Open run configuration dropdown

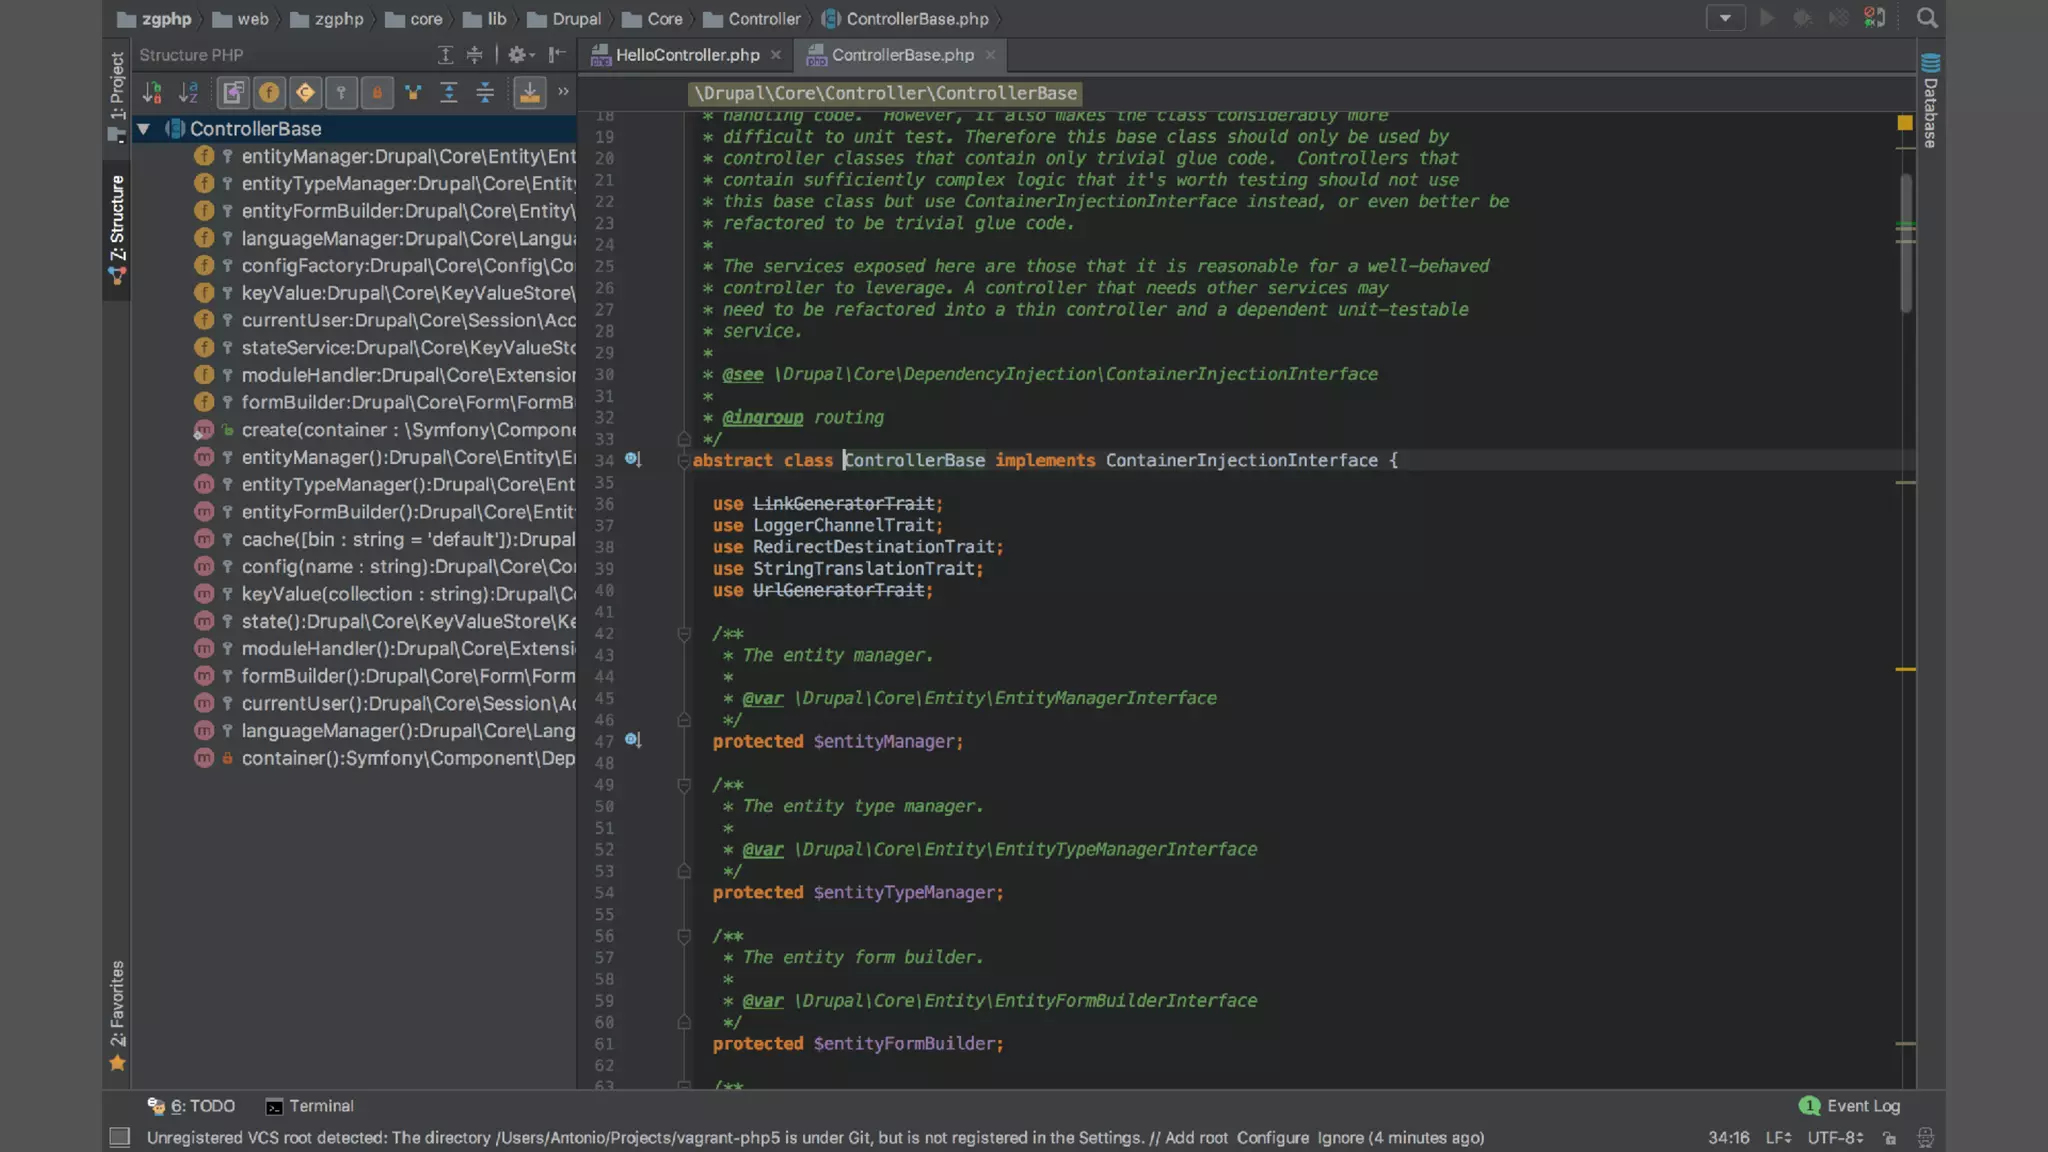pyautogui.click(x=1725, y=18)
